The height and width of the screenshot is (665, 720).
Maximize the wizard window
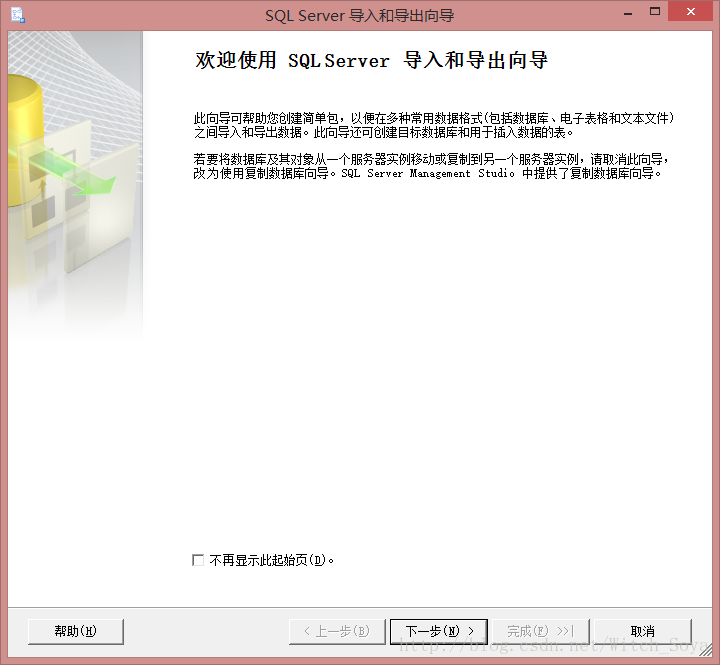coord(655,11)
